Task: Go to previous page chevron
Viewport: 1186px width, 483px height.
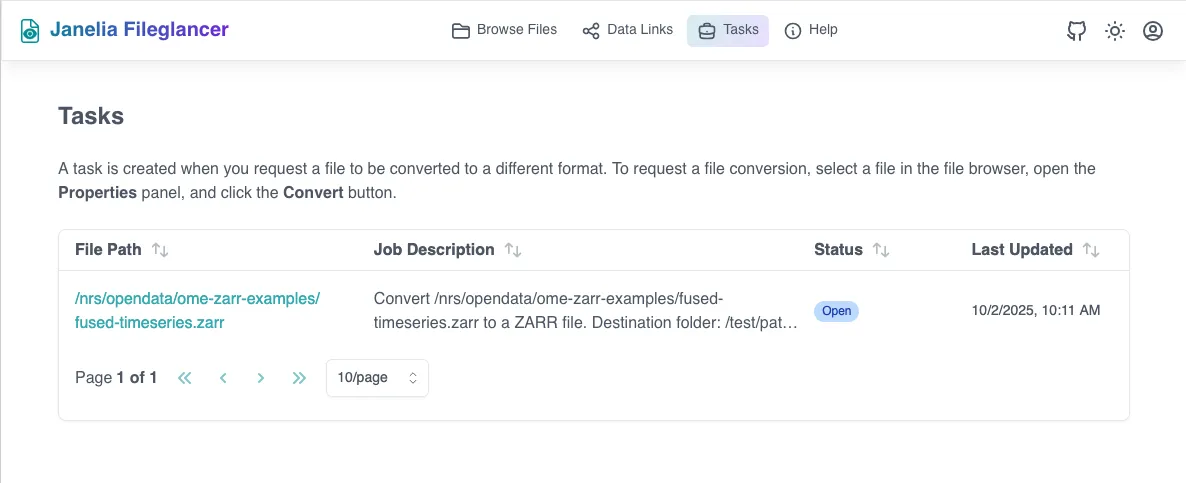Action: (223, 378)
